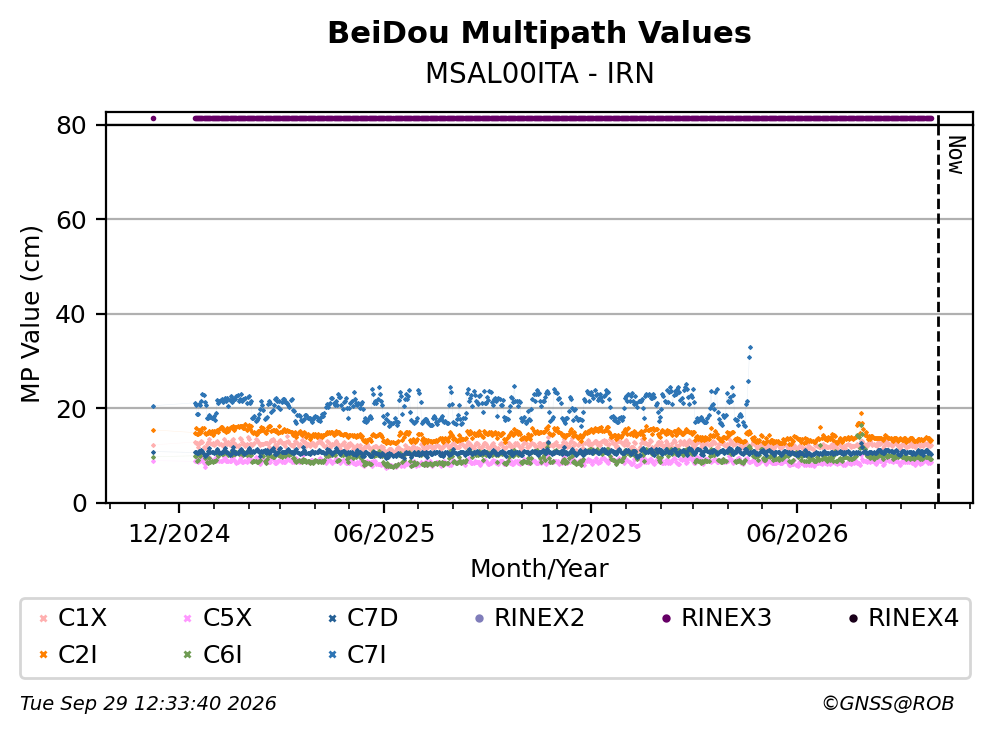
Task: Click the RINEX3 purple legend dot
Action: pyautogui.click(x=666, y=618)
